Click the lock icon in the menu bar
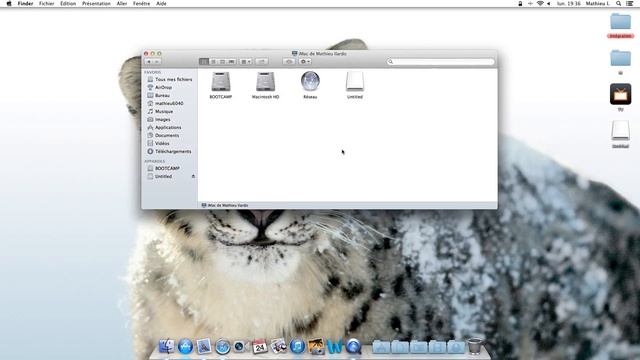Image resolution: width=640 pixels, height=360 pixels. click(520, 3)
